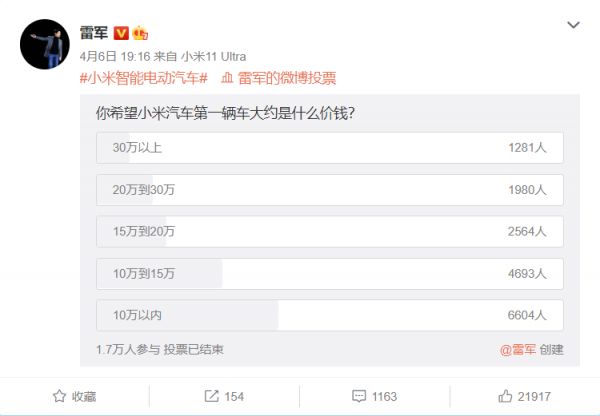This screenshot has width=600, height=416.
Task: Click the 小米11 Ultra source link
Action: coord(214,57)
